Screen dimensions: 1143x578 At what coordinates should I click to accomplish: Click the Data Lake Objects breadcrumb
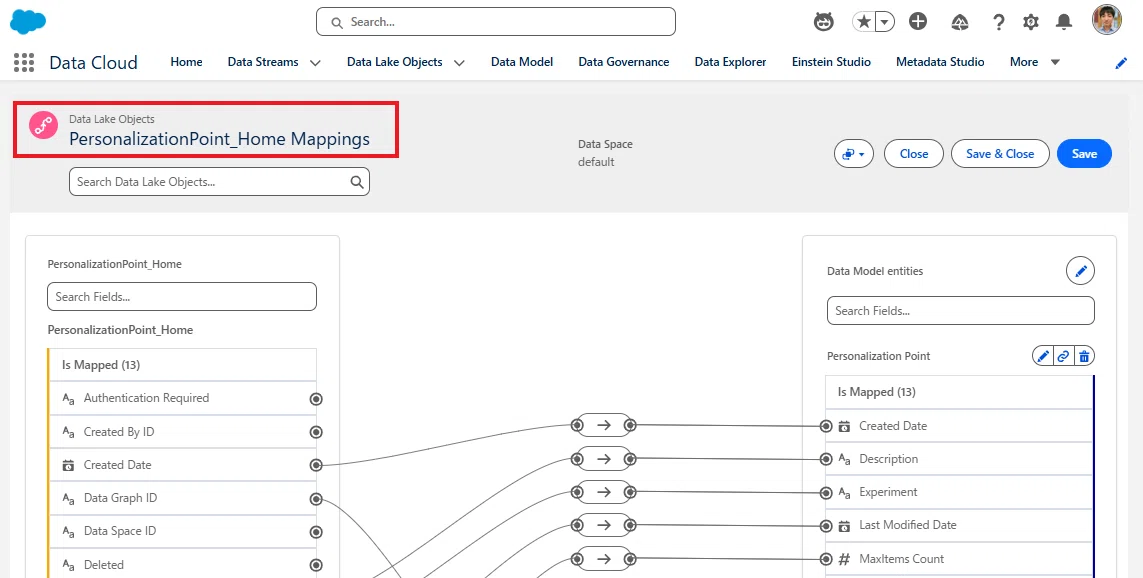pyautogui.click(x=112, y=119)
